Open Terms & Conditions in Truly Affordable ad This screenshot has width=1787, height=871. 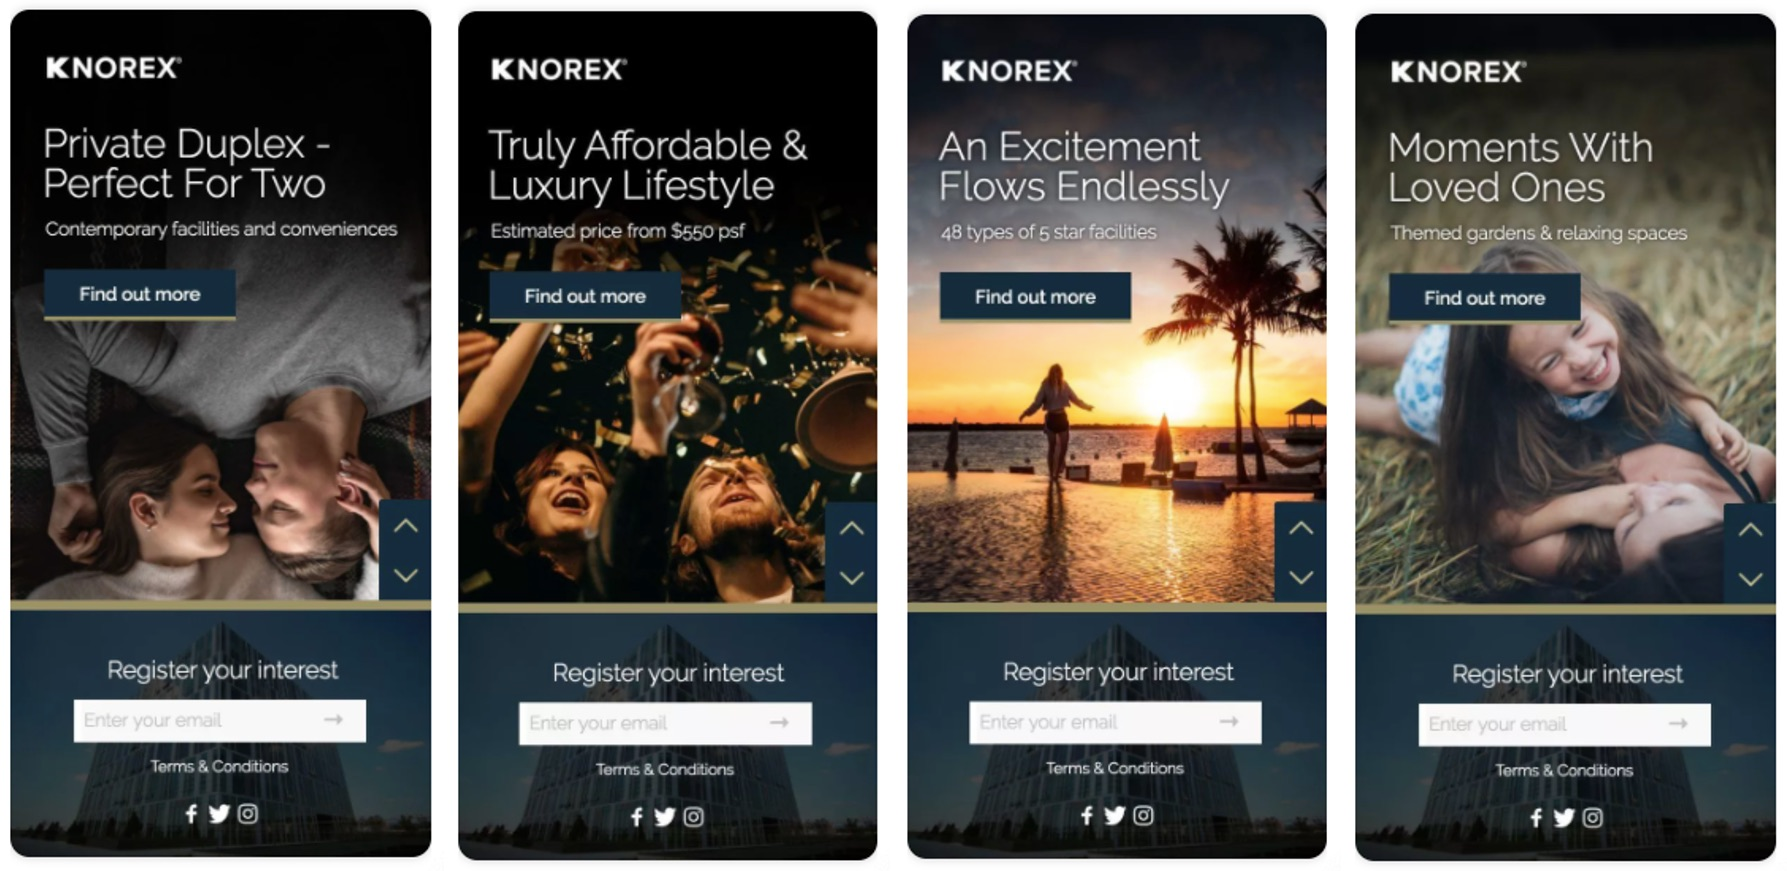coord(665,769)
